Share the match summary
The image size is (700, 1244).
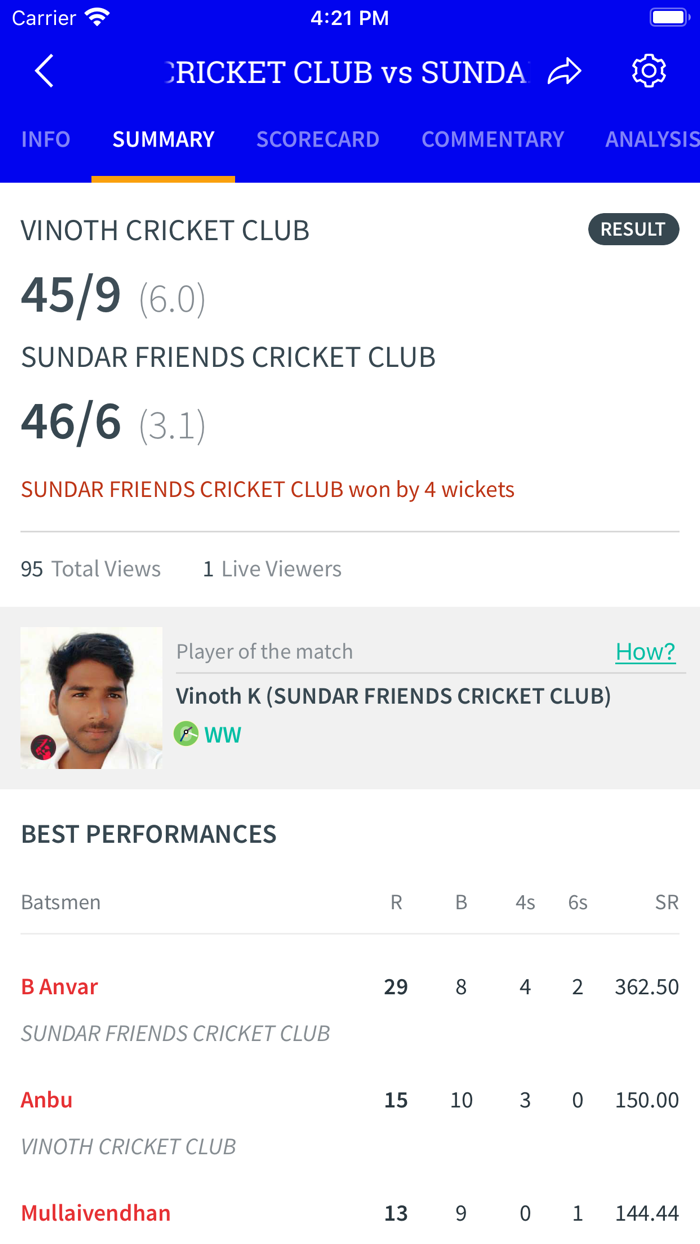[x=565, y=71]
